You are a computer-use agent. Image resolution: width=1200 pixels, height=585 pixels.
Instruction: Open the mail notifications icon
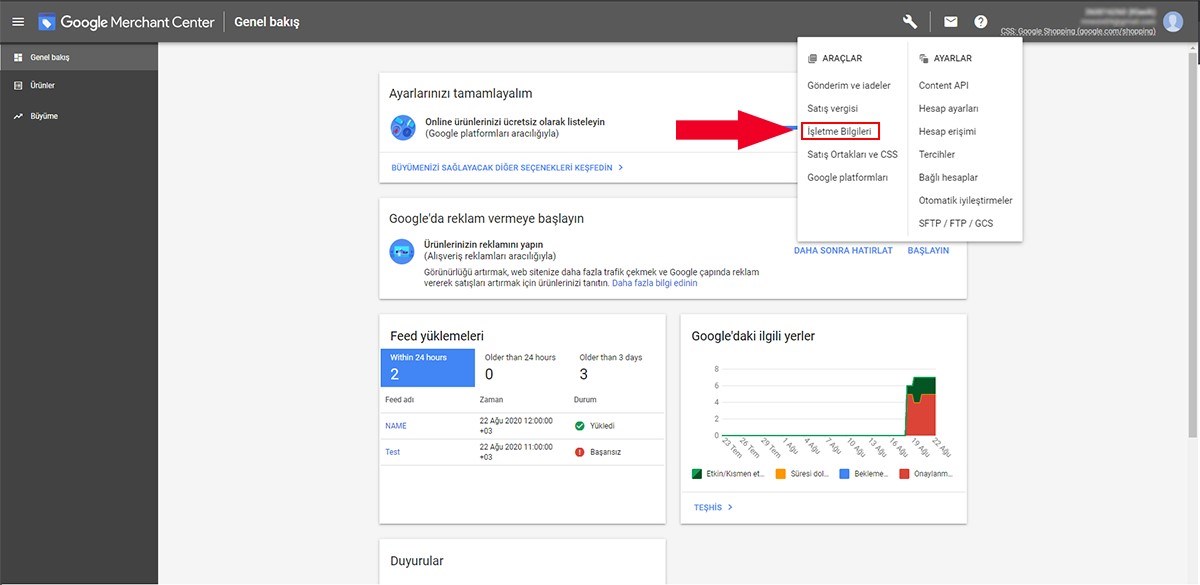(950, 21)
